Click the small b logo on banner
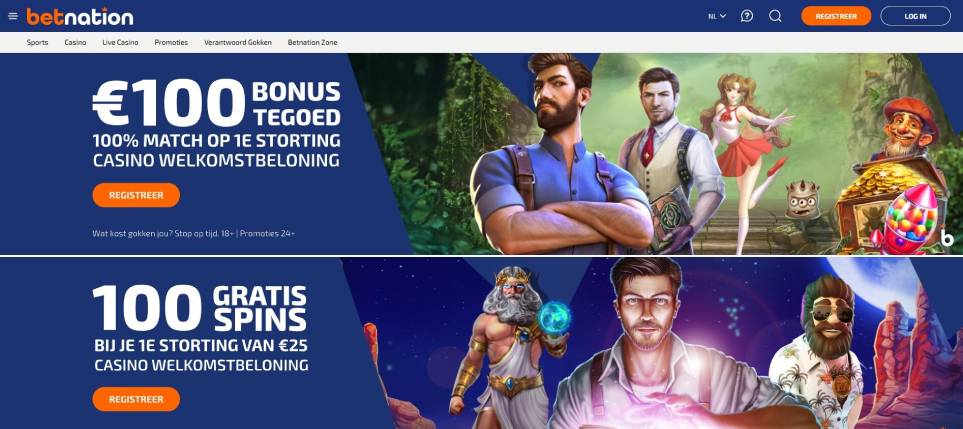This screenshot has height=429, width=963. 947,238
